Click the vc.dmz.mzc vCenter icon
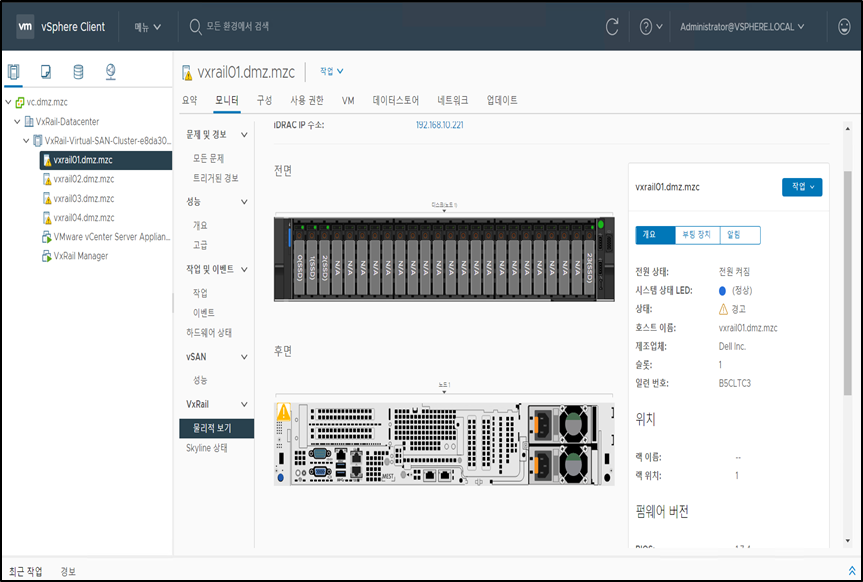863x582 pixels. pos(20,102)
